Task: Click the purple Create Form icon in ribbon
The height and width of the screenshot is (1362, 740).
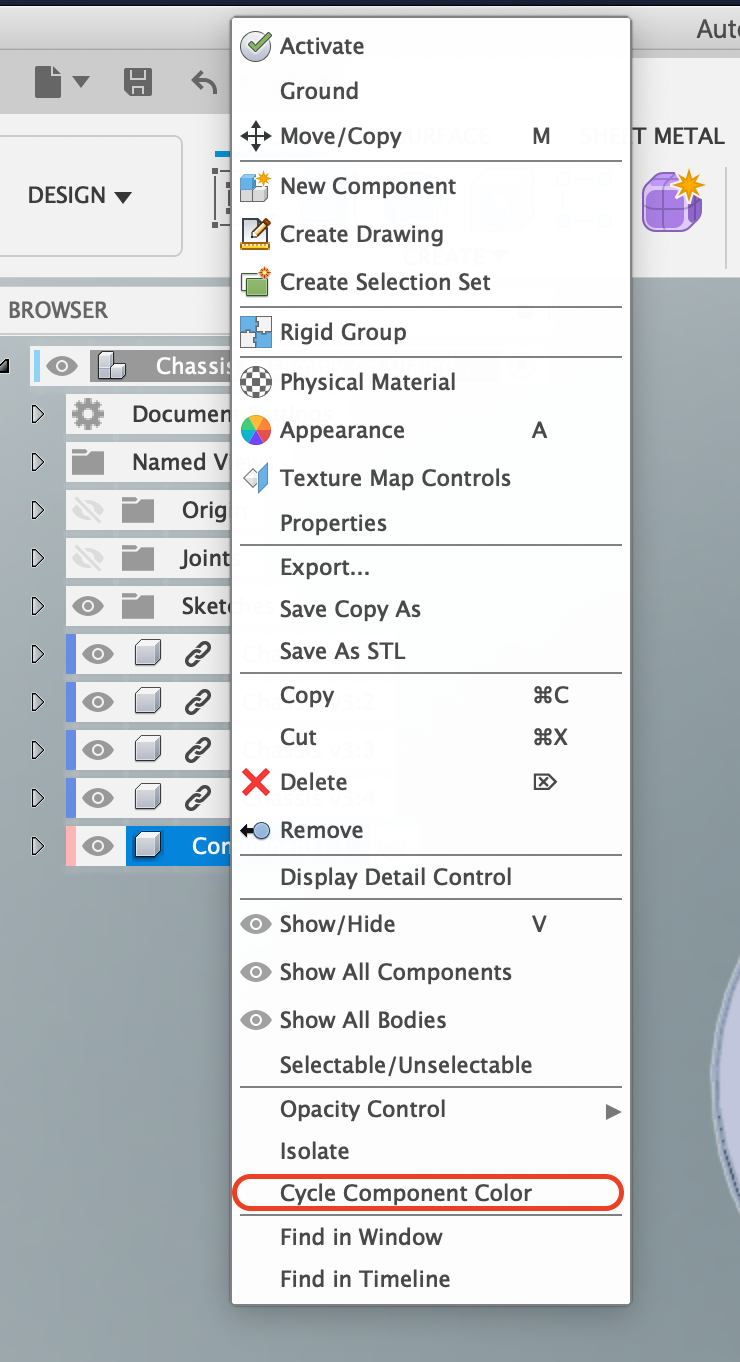Action: [673, 200]
